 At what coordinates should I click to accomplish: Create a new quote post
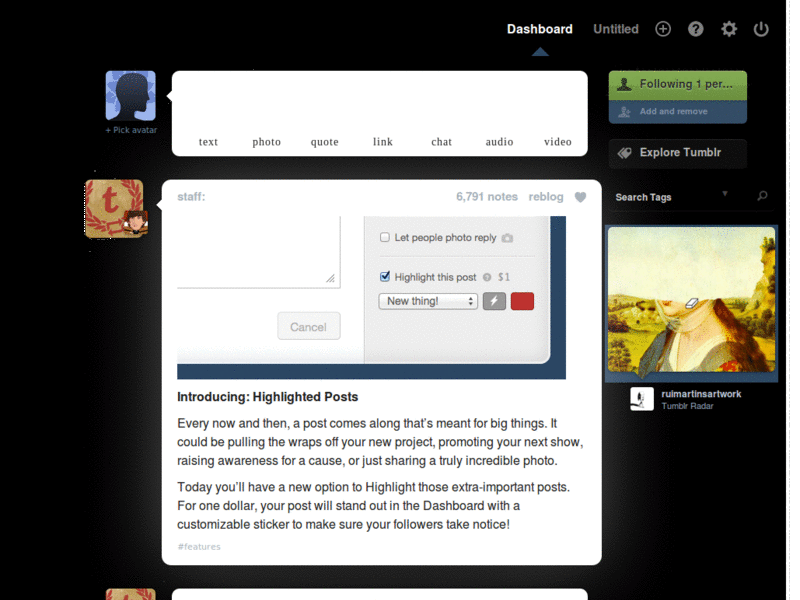(x=324, y=142)
